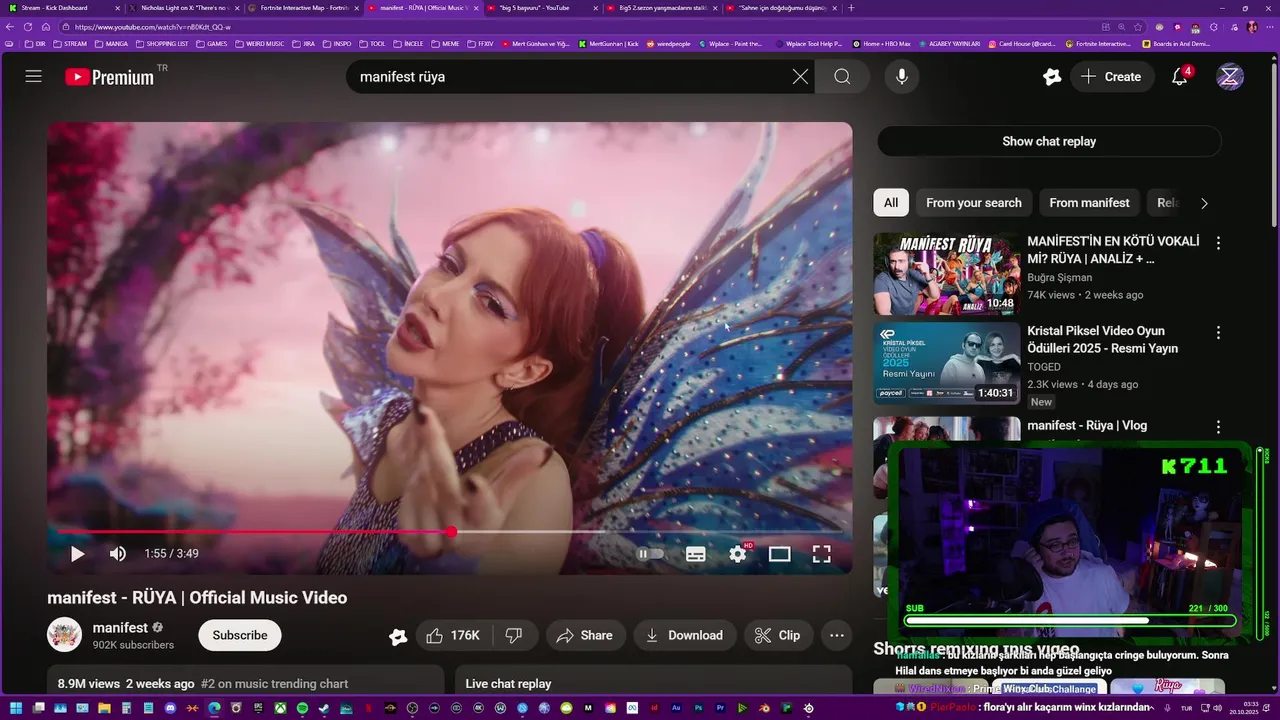This screenshot has height=720, width=1280.
Task: Play the paused video
Action: 77,554
